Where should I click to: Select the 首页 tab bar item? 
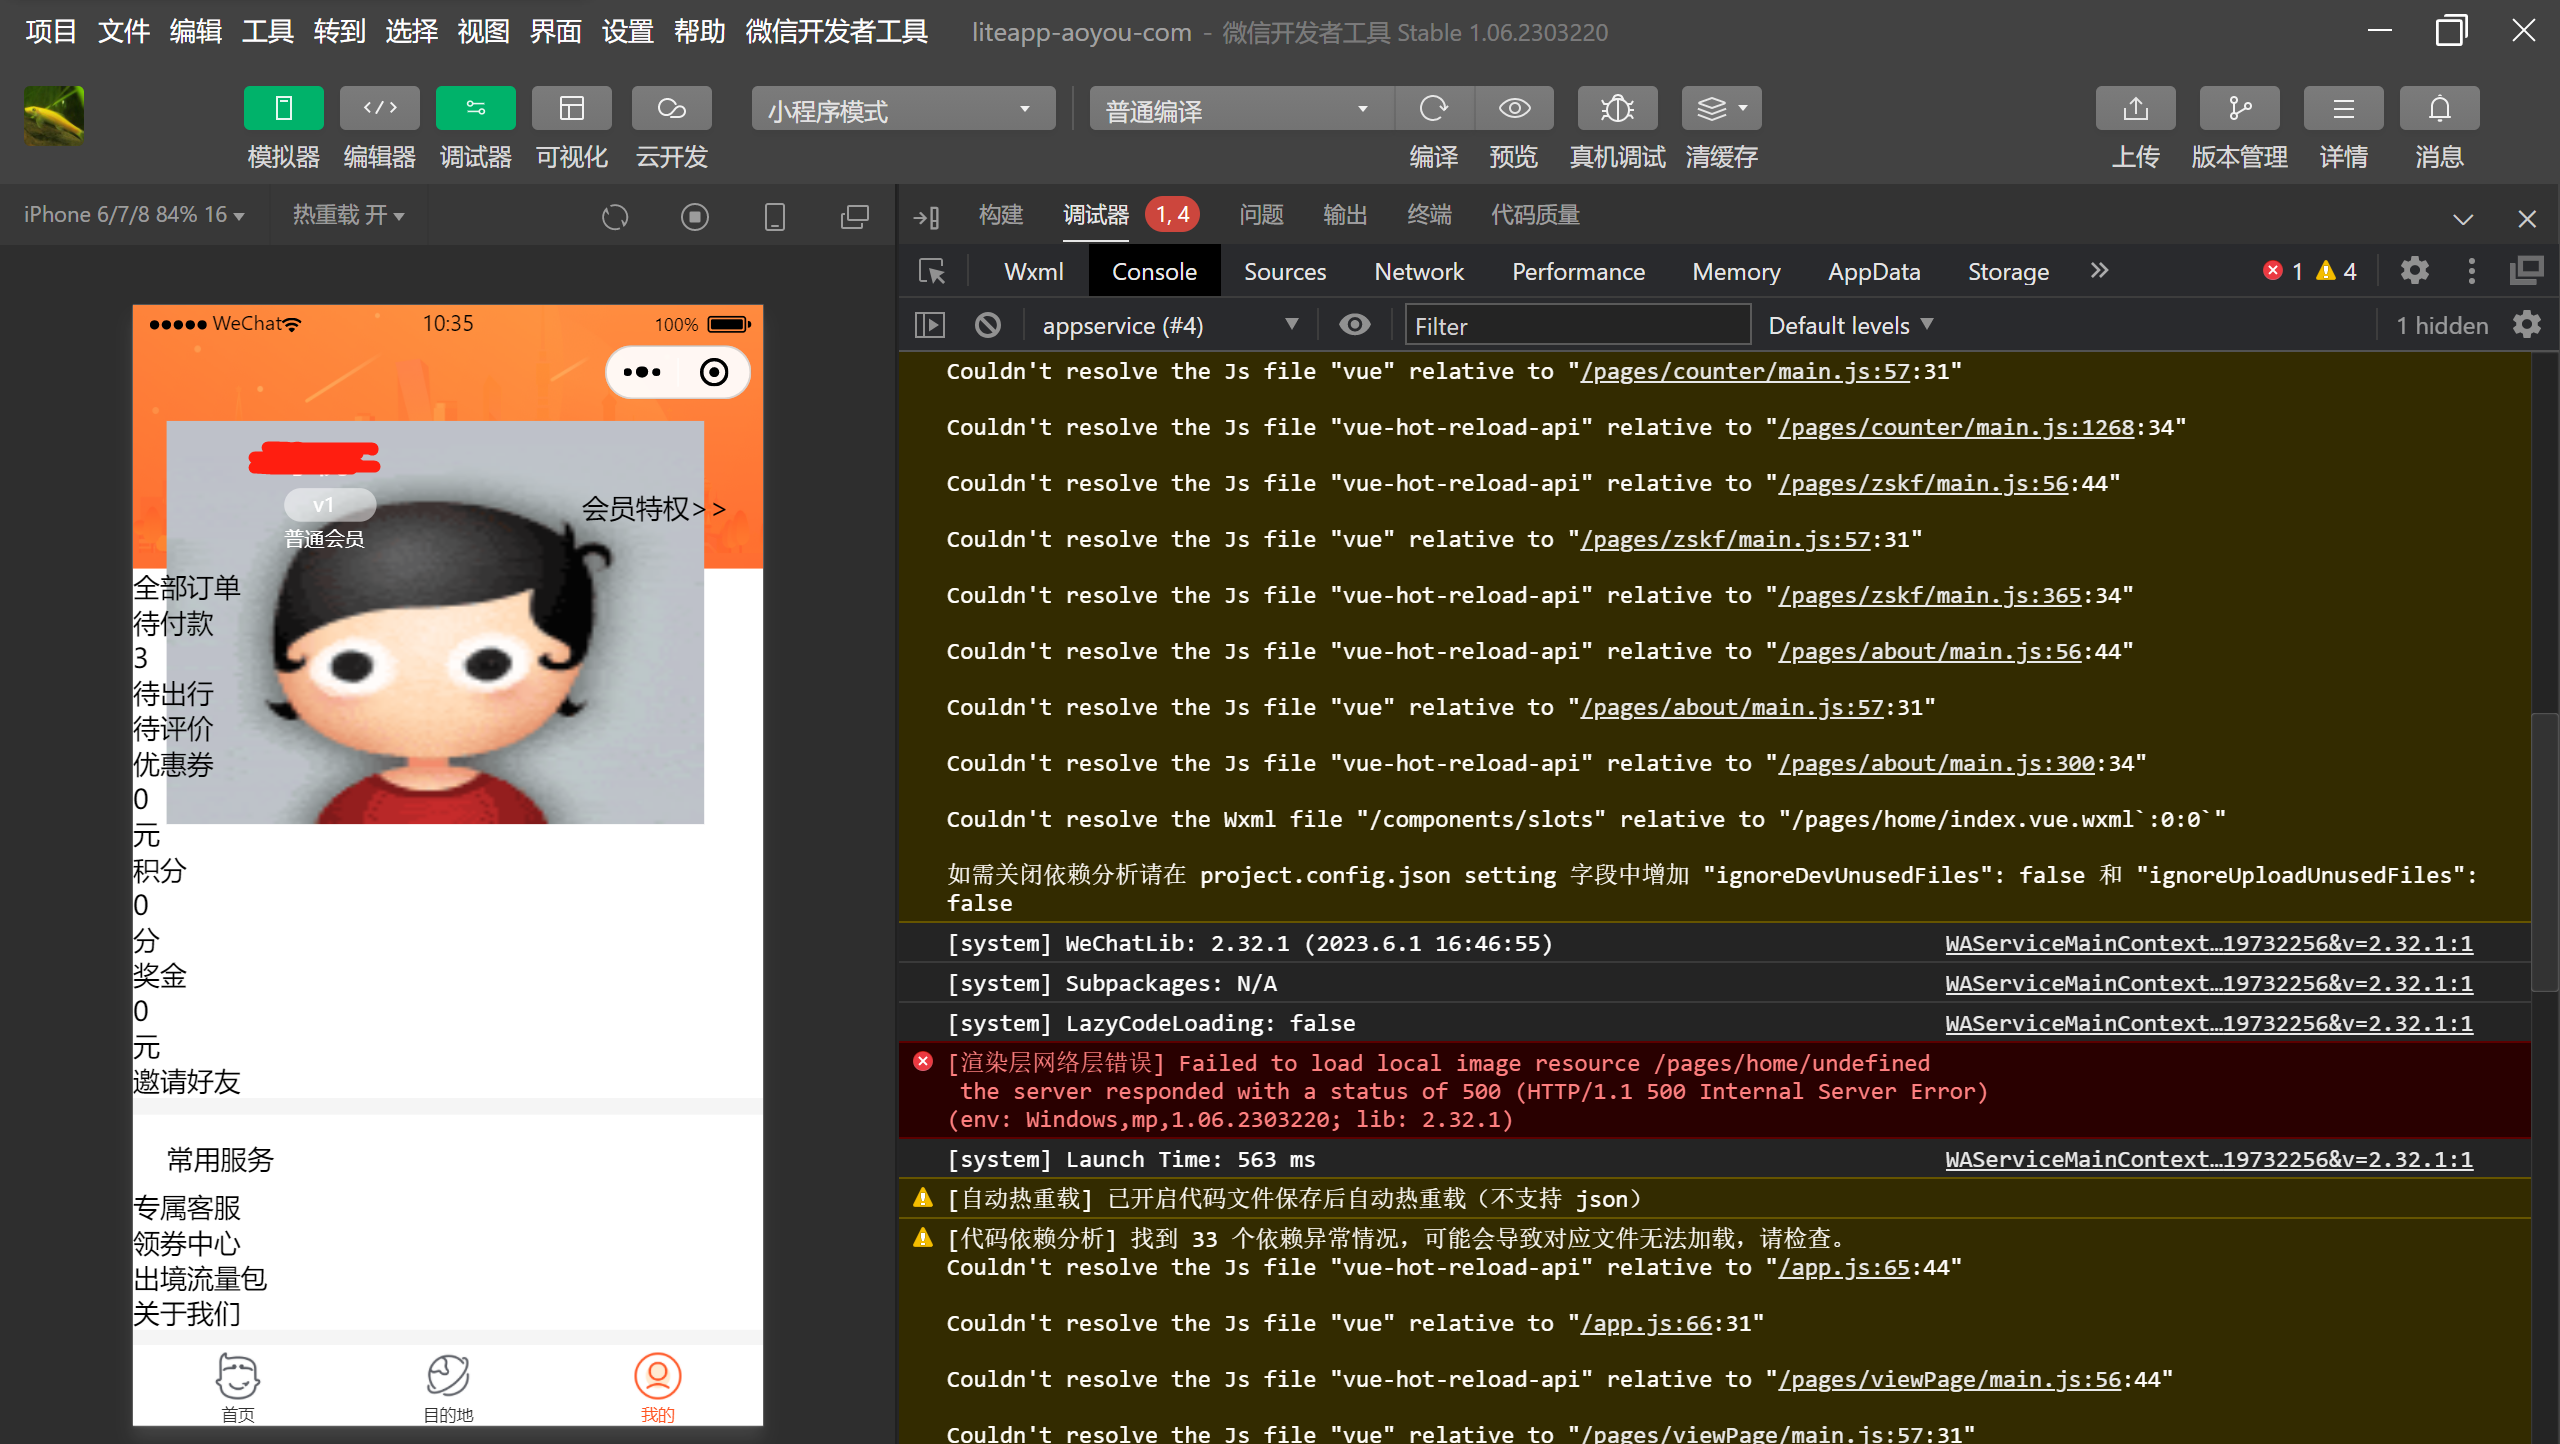point(238,1388)
